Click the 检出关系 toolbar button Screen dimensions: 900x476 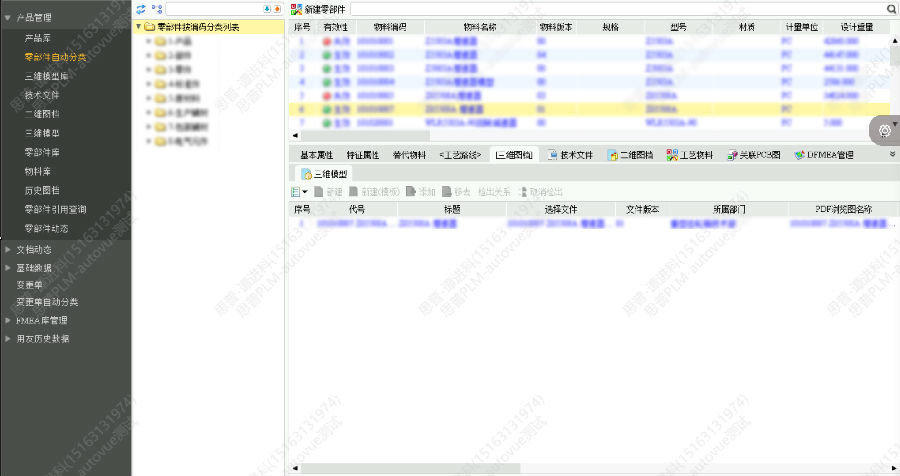click(494, 192)
